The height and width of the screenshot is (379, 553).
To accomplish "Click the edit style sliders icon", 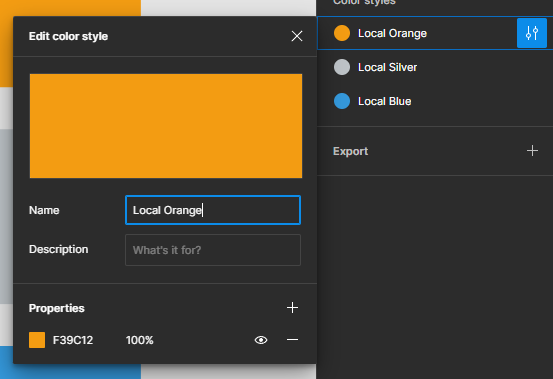I will click(x=531, y=33).
